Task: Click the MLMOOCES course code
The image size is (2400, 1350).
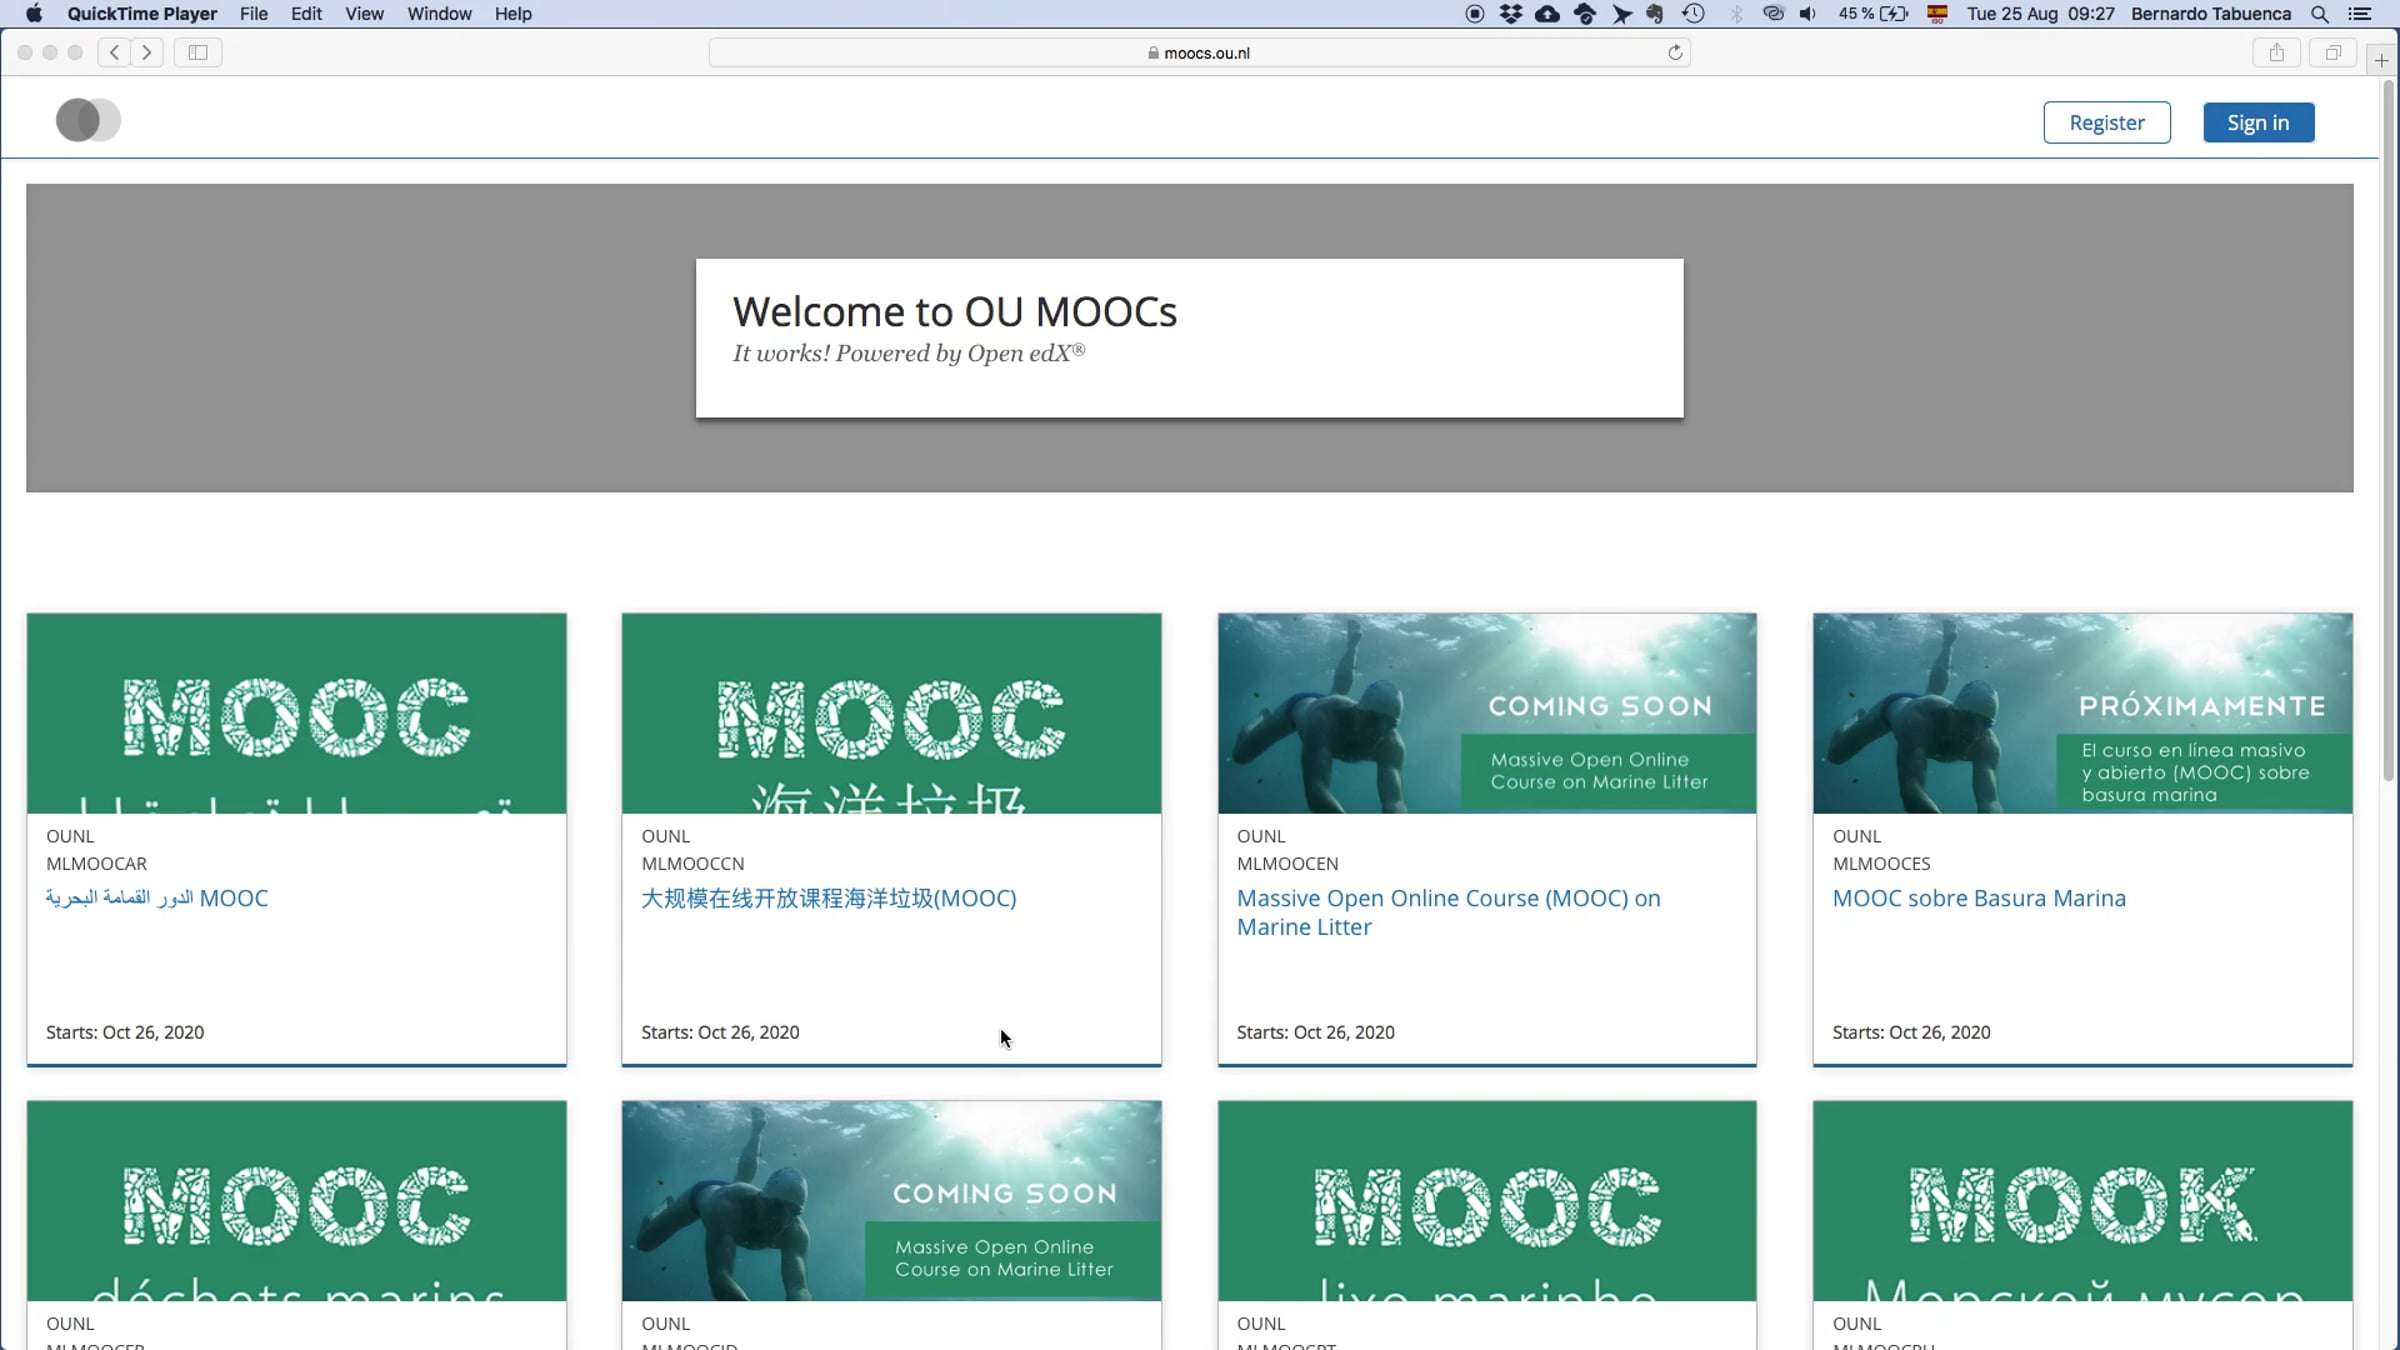Action: [x=1882, y=863]
